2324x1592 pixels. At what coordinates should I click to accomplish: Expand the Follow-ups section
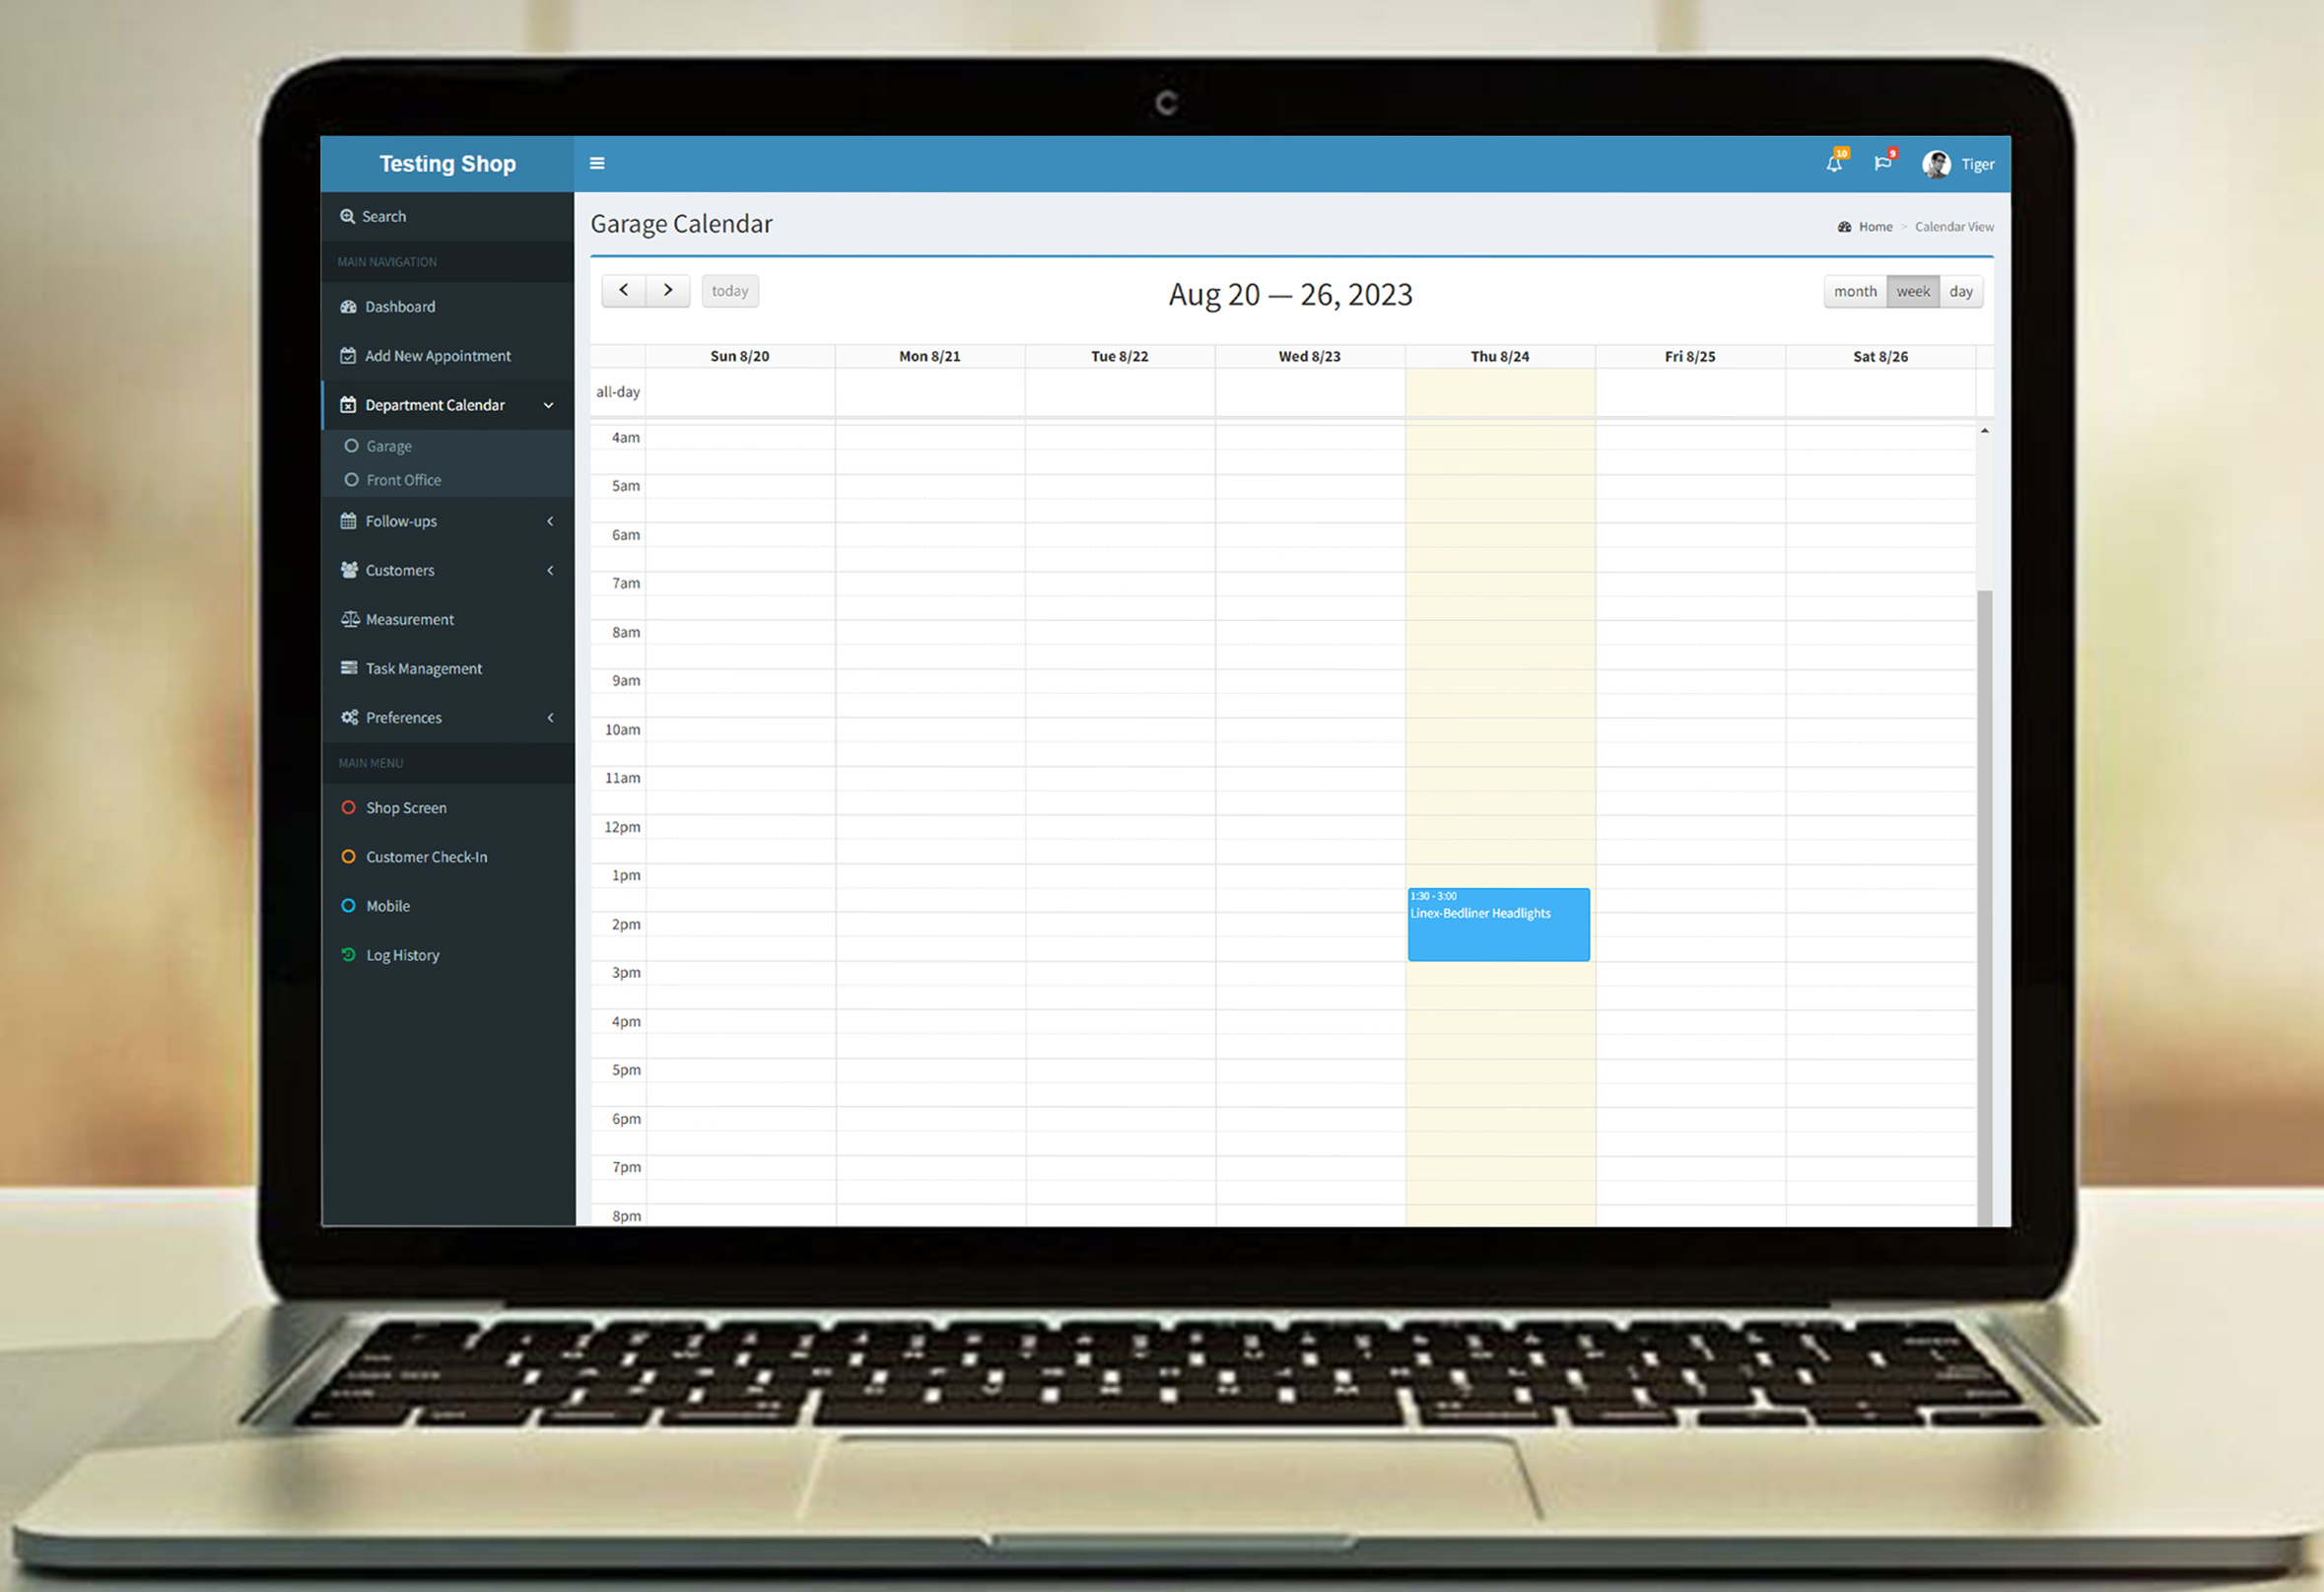448,519
